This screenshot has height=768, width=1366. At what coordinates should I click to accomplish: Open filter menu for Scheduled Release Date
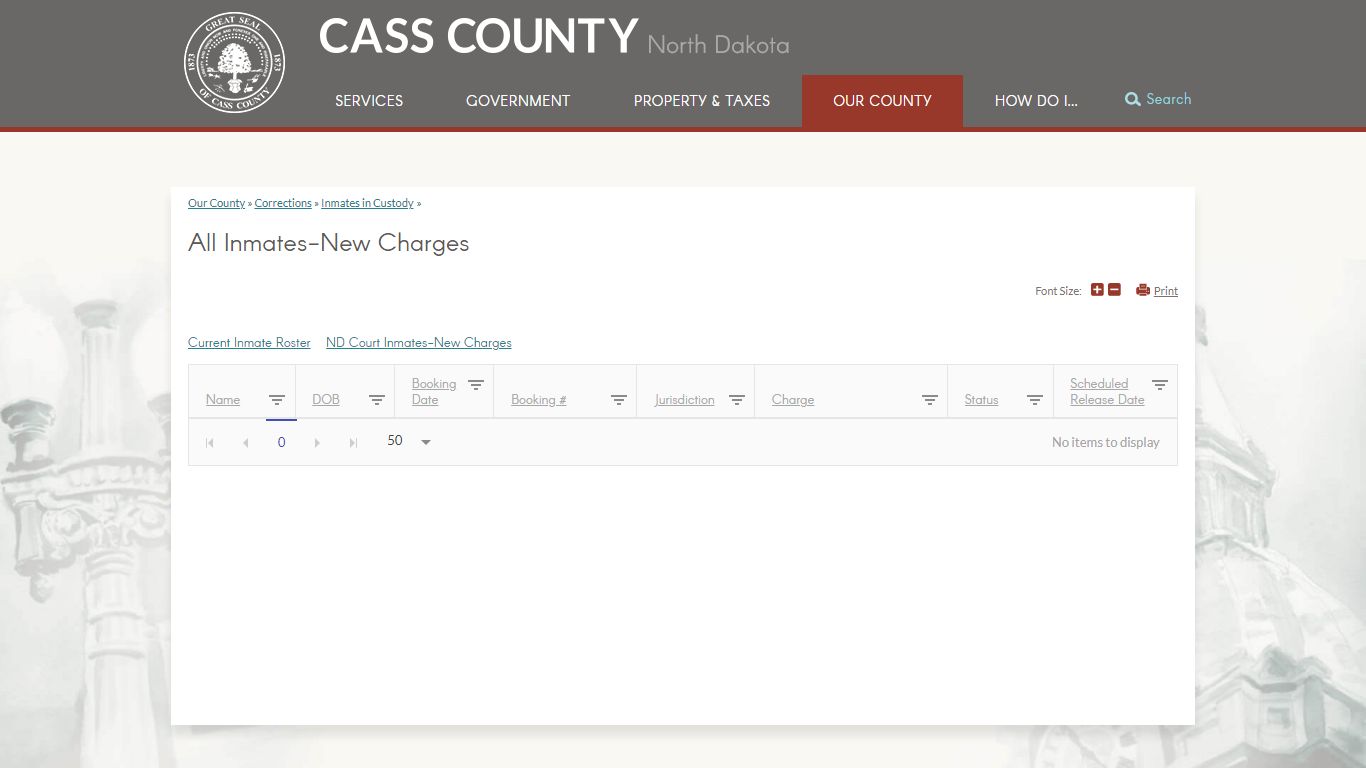tap(1160, 384)
